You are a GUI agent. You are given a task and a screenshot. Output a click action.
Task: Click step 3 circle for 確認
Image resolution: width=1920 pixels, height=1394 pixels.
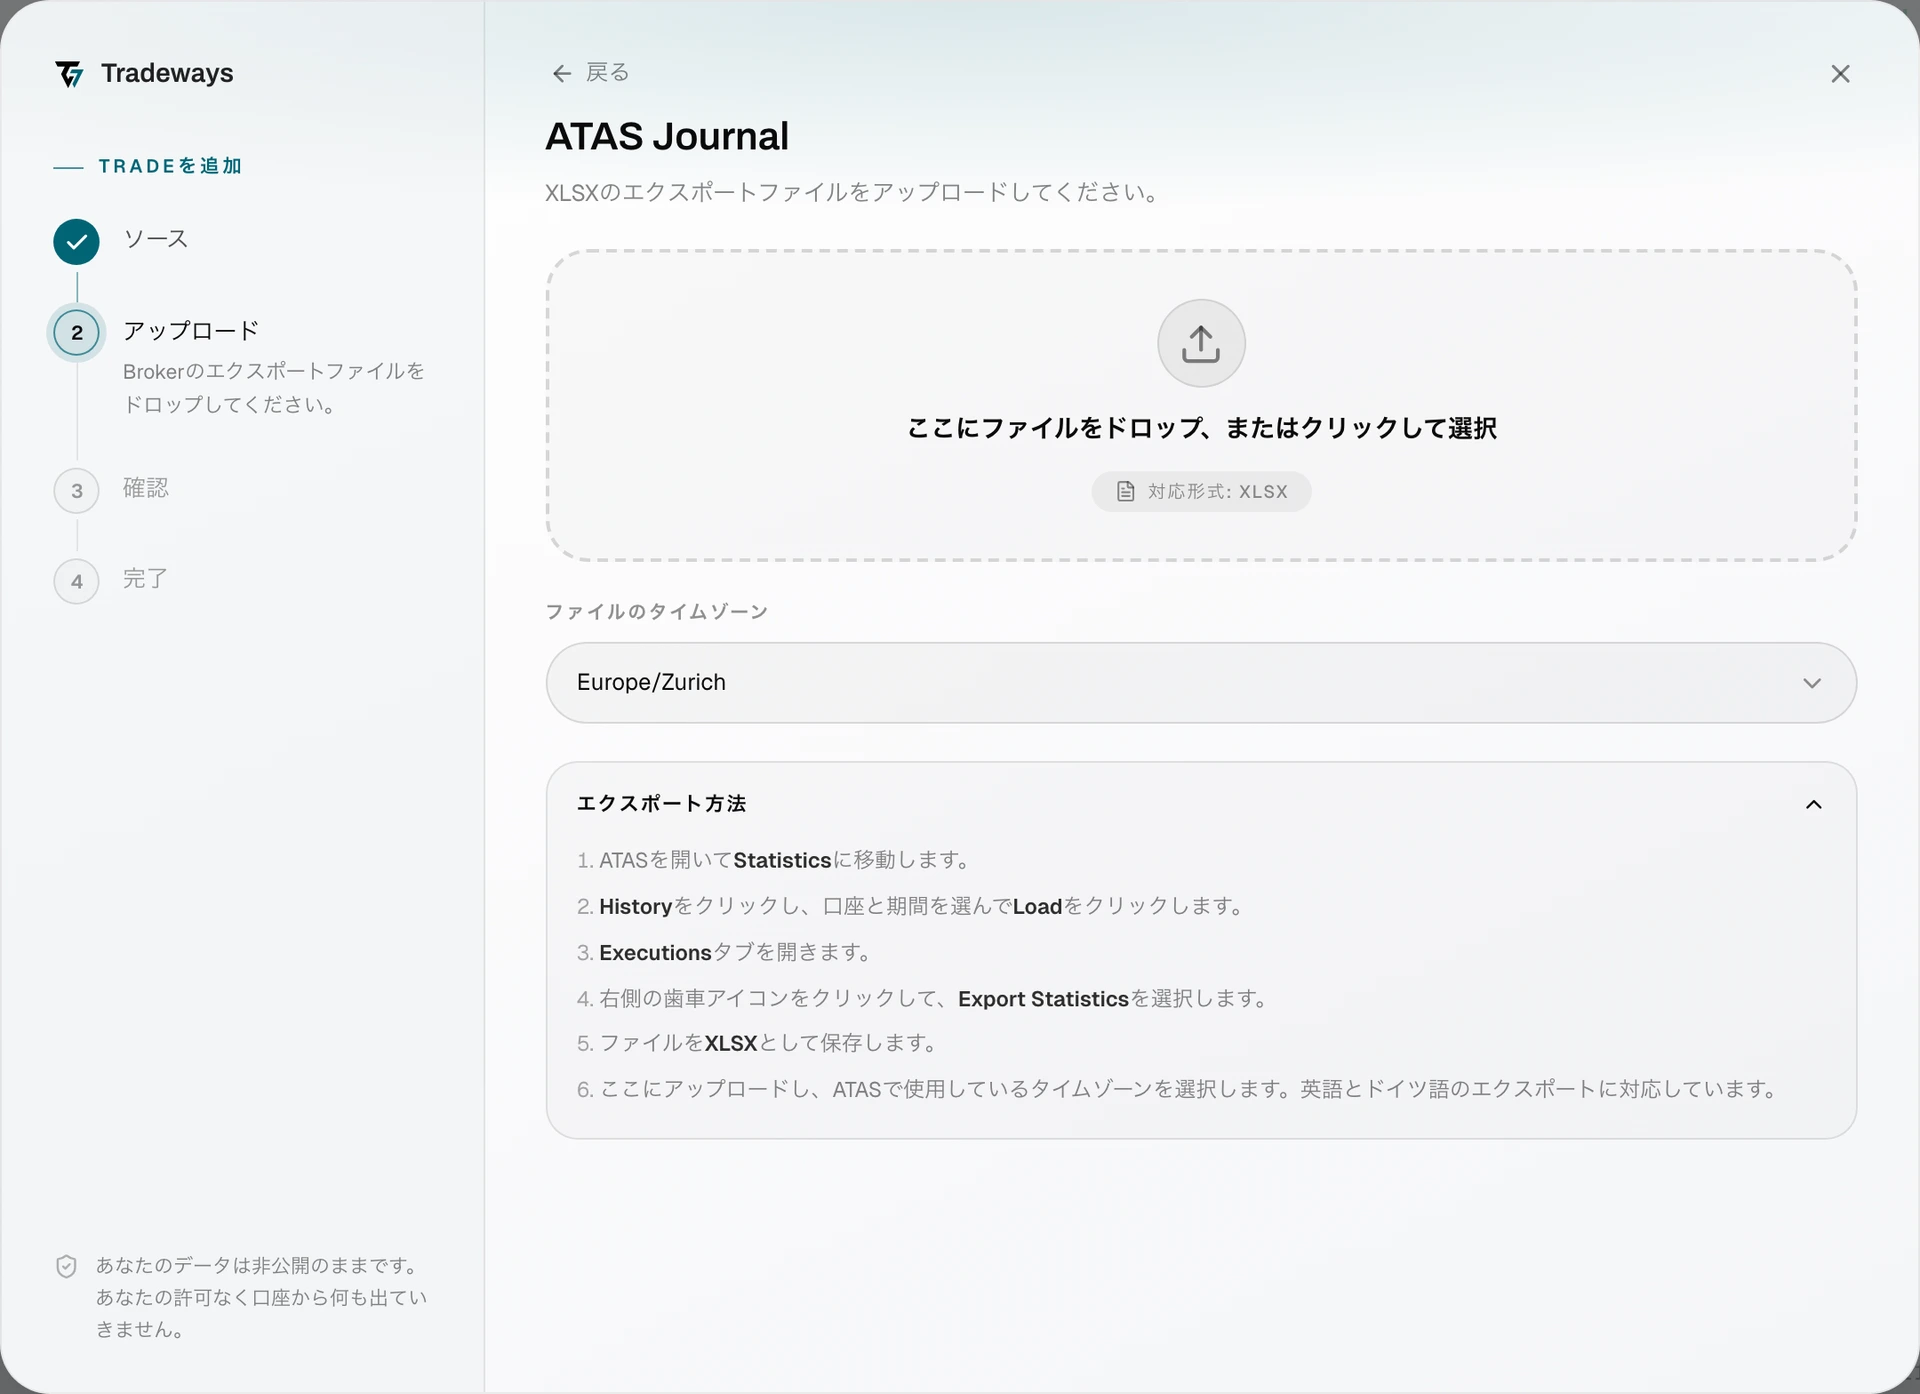pyautogui.click(x=77, y=491)
